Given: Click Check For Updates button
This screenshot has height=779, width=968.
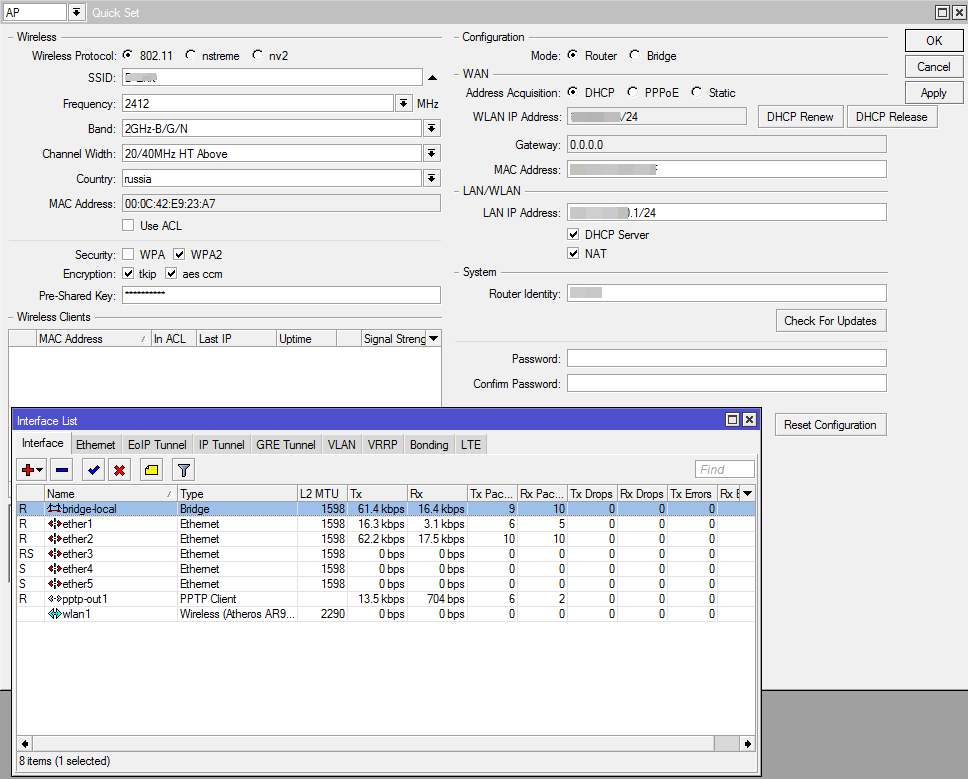Looking at the screenshot, I should tap(830, 320).
